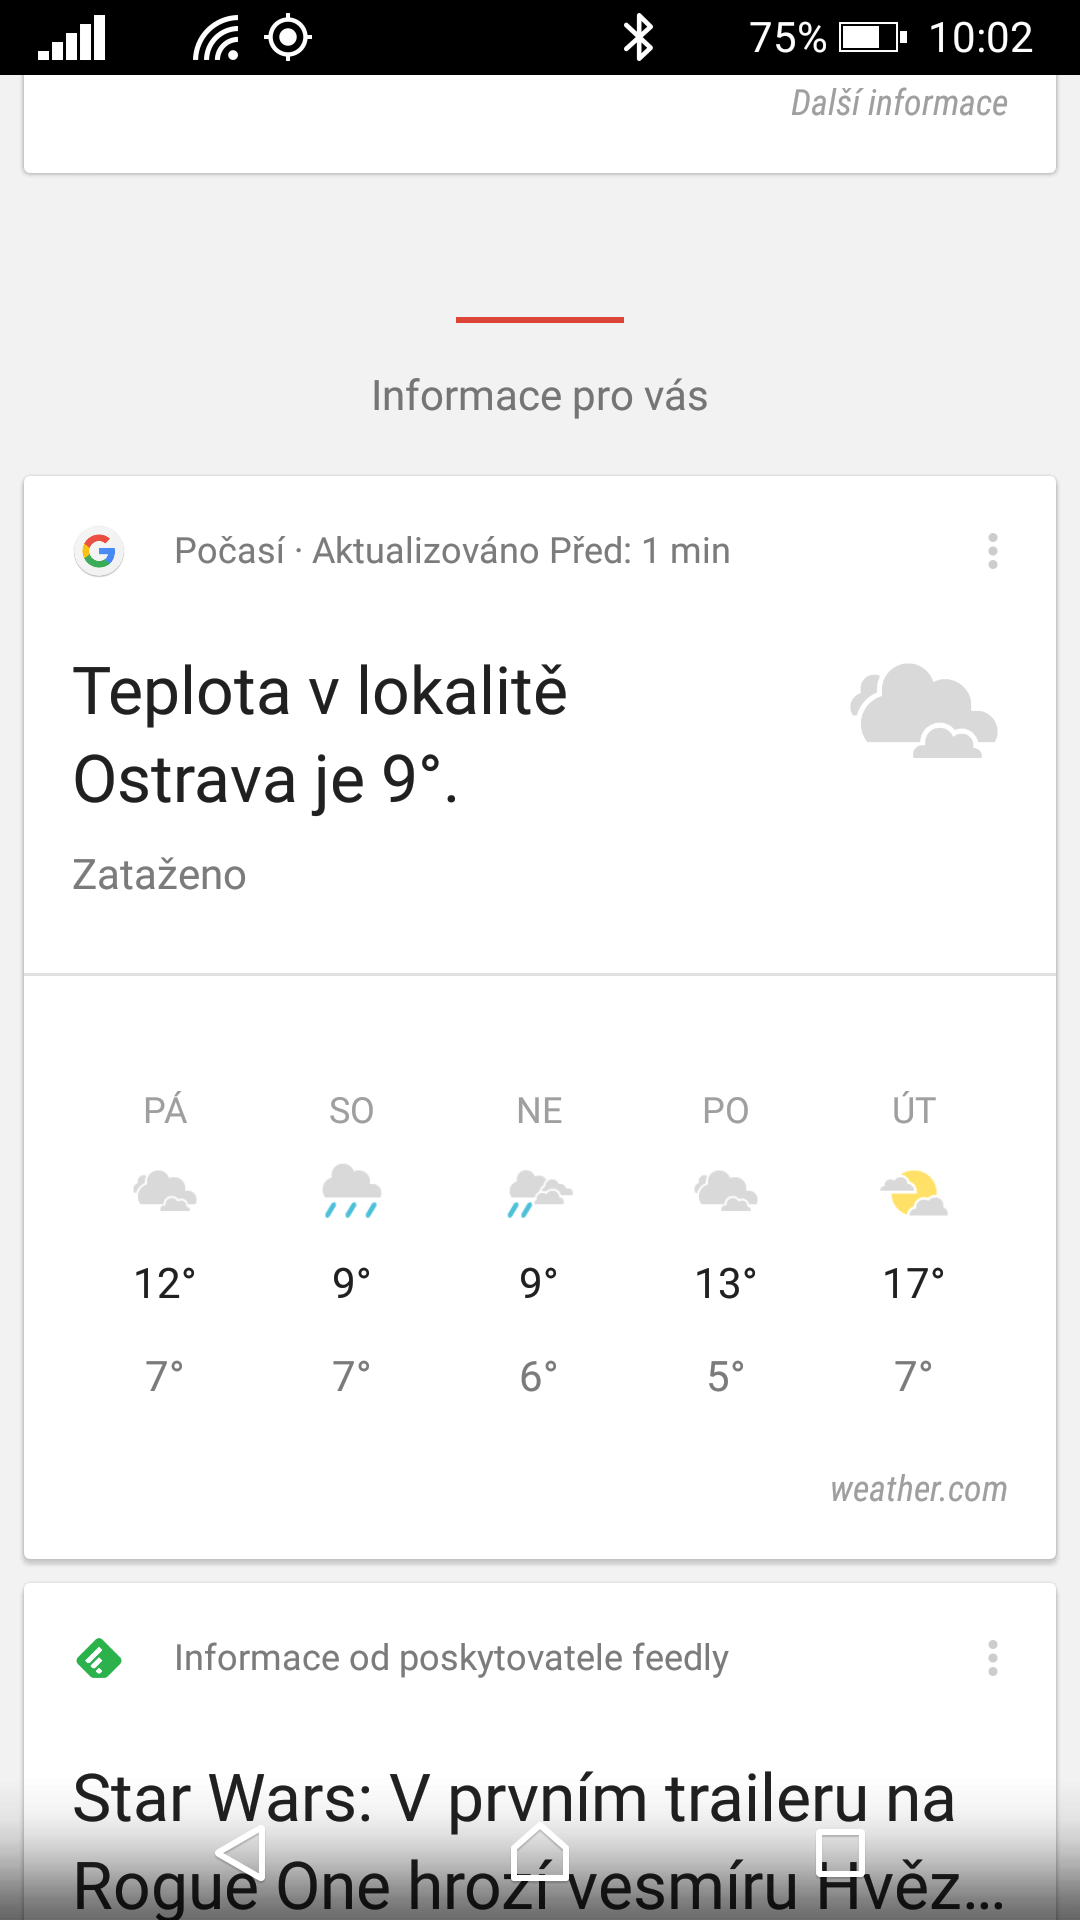
Task: Open the Ostrava temperature headline
Action: click(320, 735)
